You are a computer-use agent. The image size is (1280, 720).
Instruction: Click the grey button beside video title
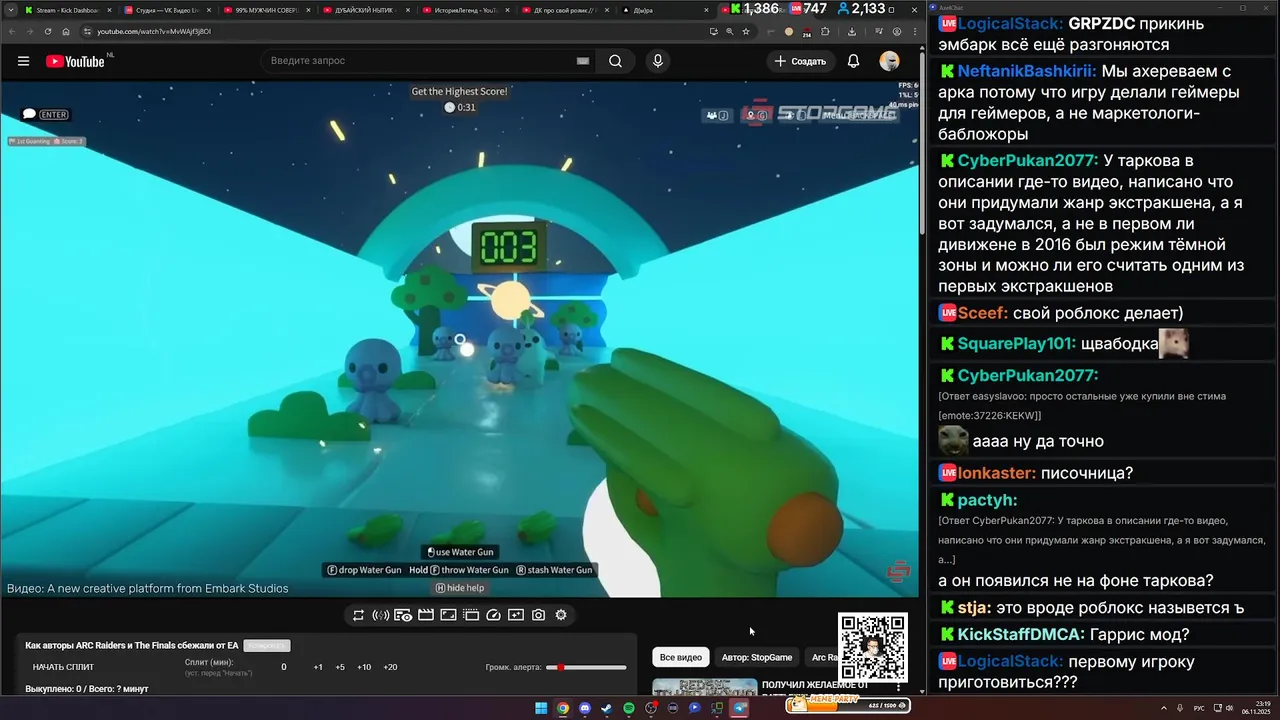pos(267,646)
